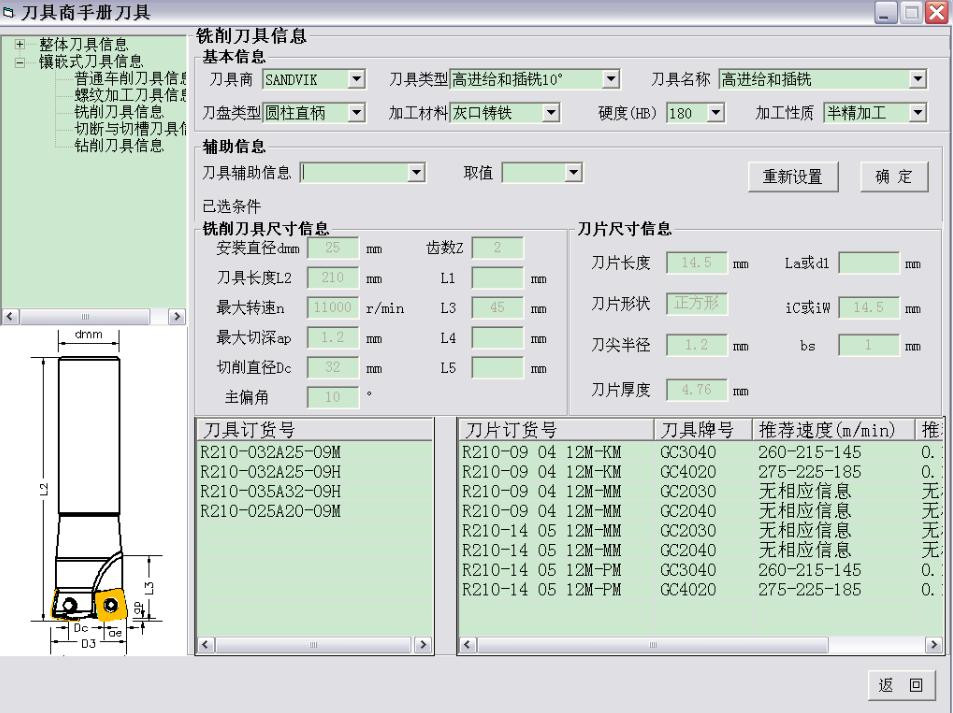Click the 确定 button
This screenshot has width=953, height=713.
tap(894, 177)
